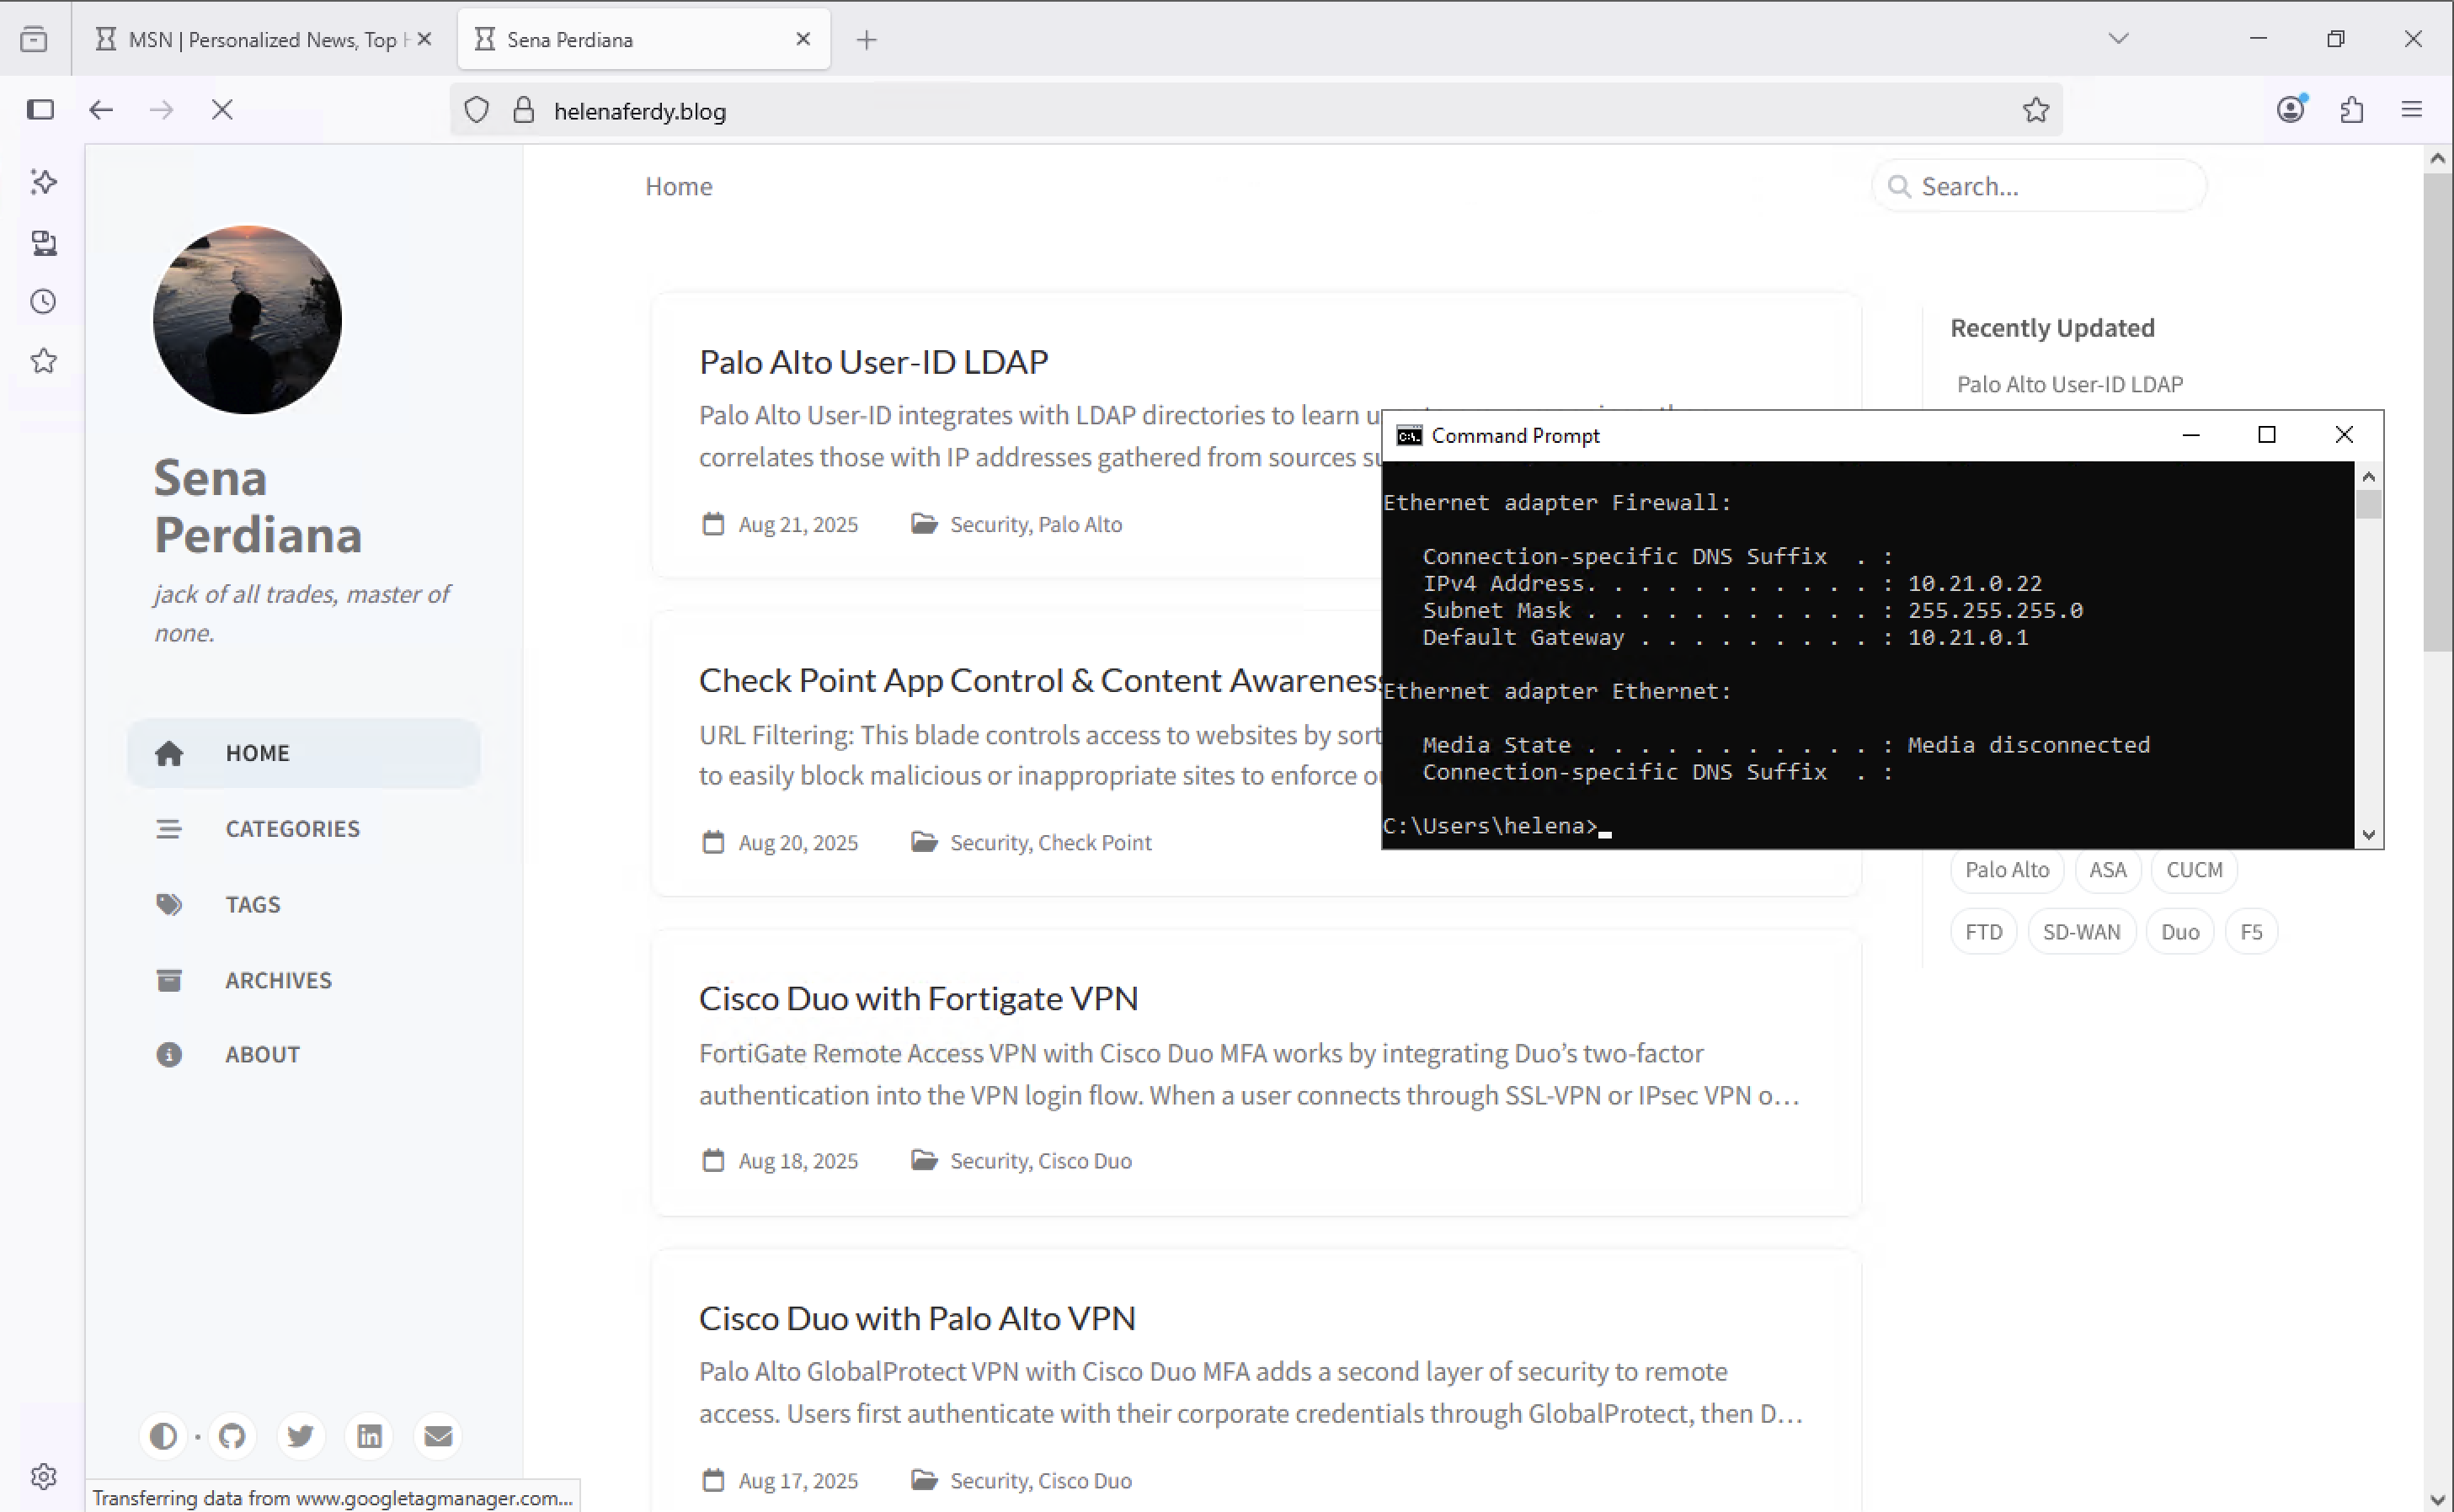
Task: Open browser history clock sidebar icon
Action: [x=43, y=302]
